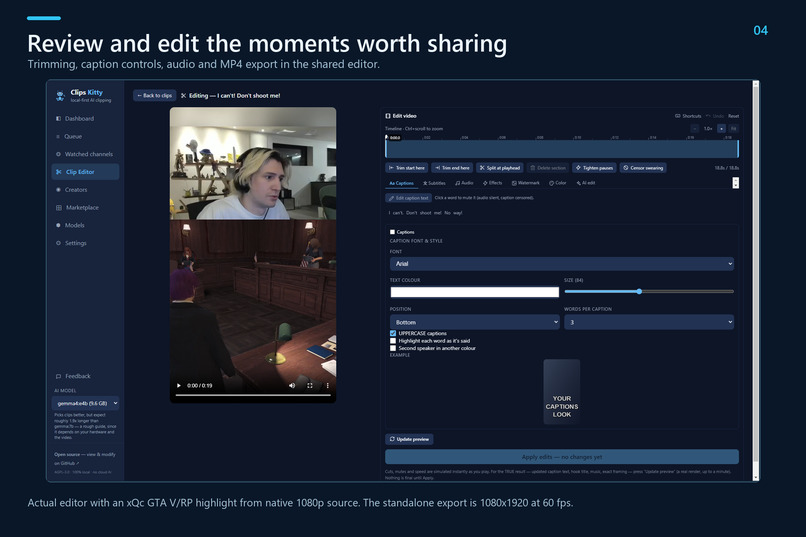The image size is (806, 537).
Task: Switch to the Effects tab
Action: coord(492,183)
